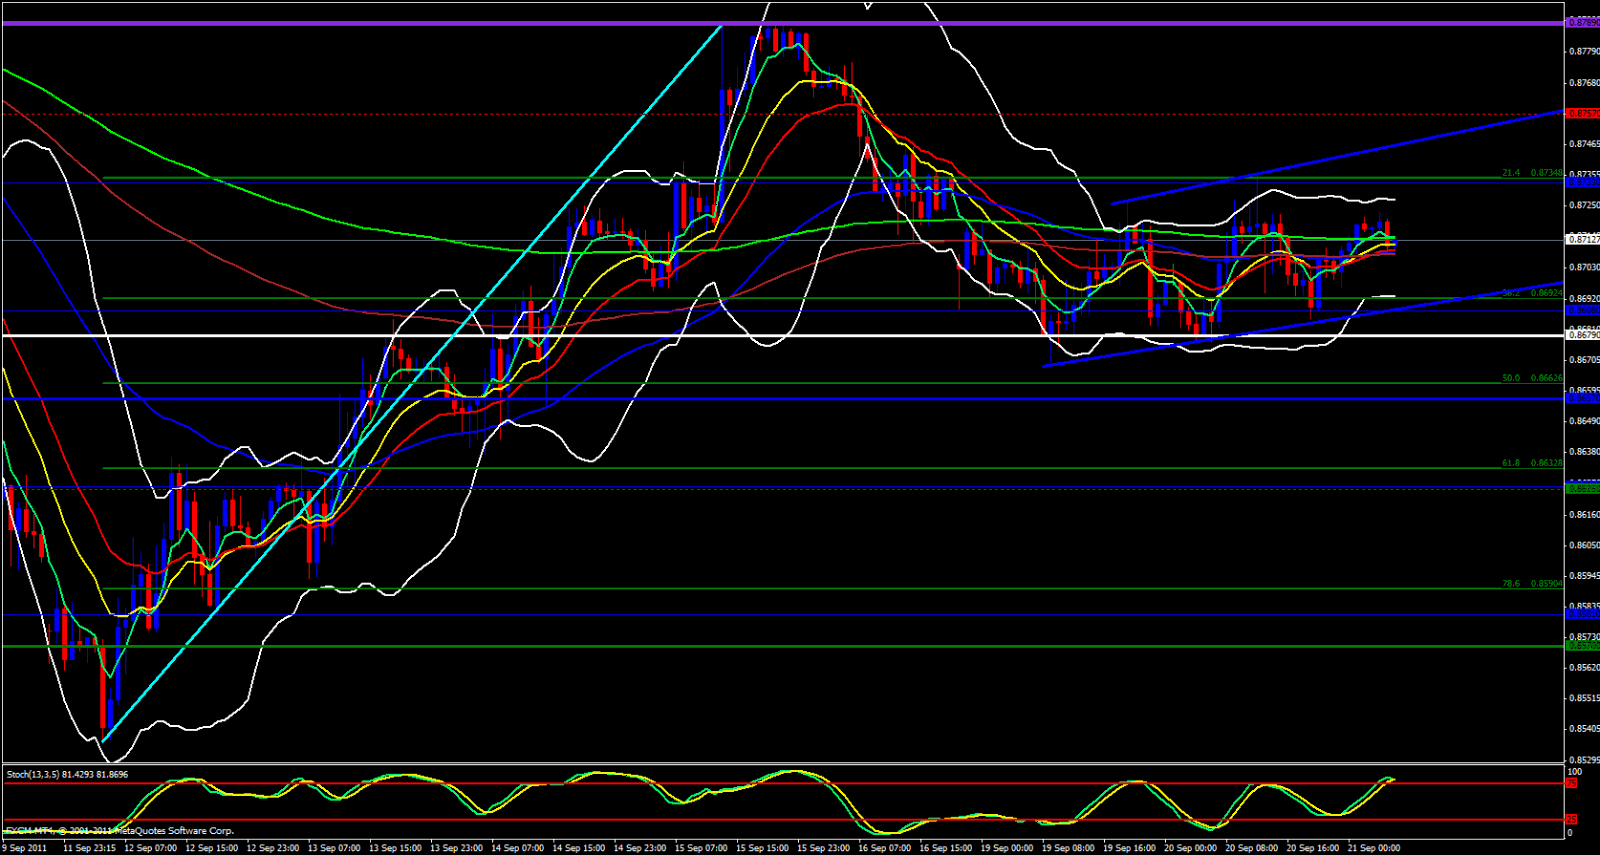Screen dimensions: 1600x855
Task: Click the blue 0.86570 price level tag
Action: pyautogui.click(x=1581, y=398)
